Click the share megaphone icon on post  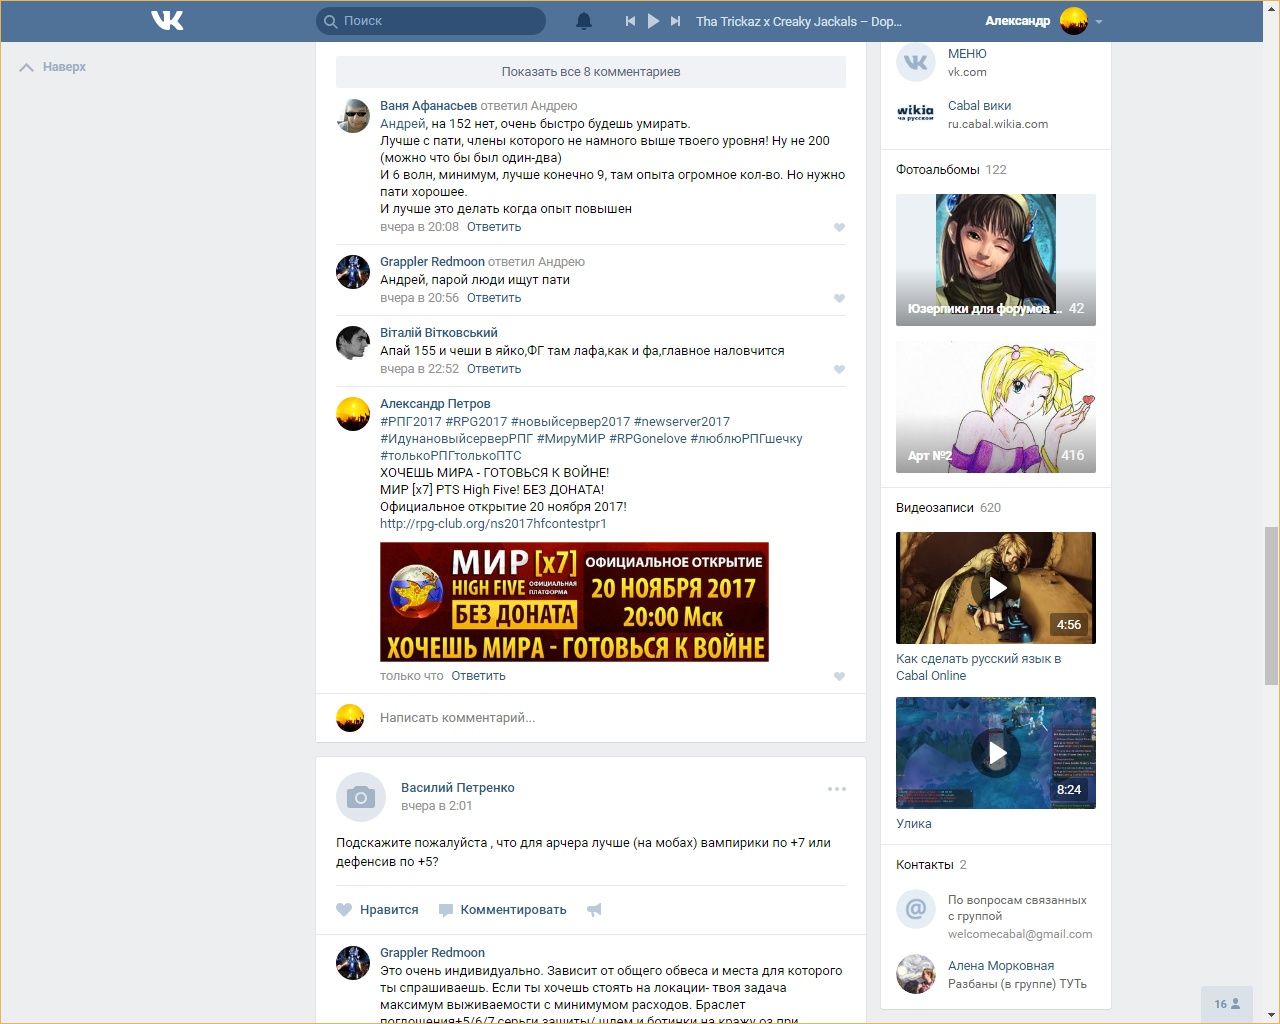pos(594,910)
